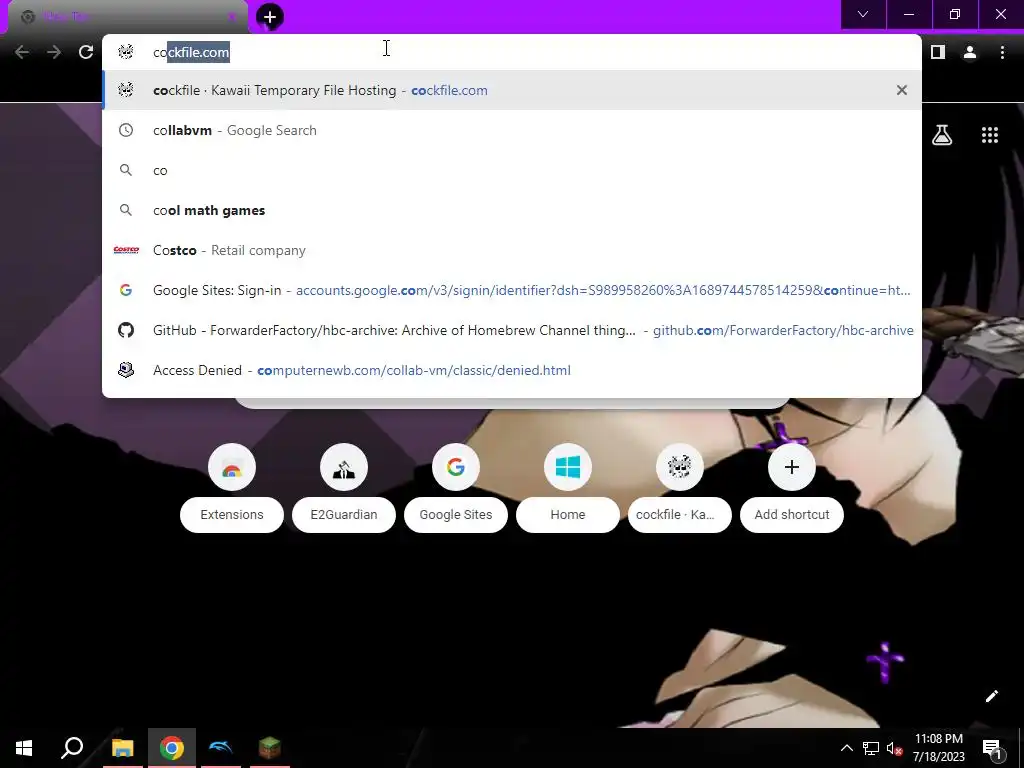Open clock showing 11:08 PM
This screenshot has width=1024, height=768.
coord(938,748)
